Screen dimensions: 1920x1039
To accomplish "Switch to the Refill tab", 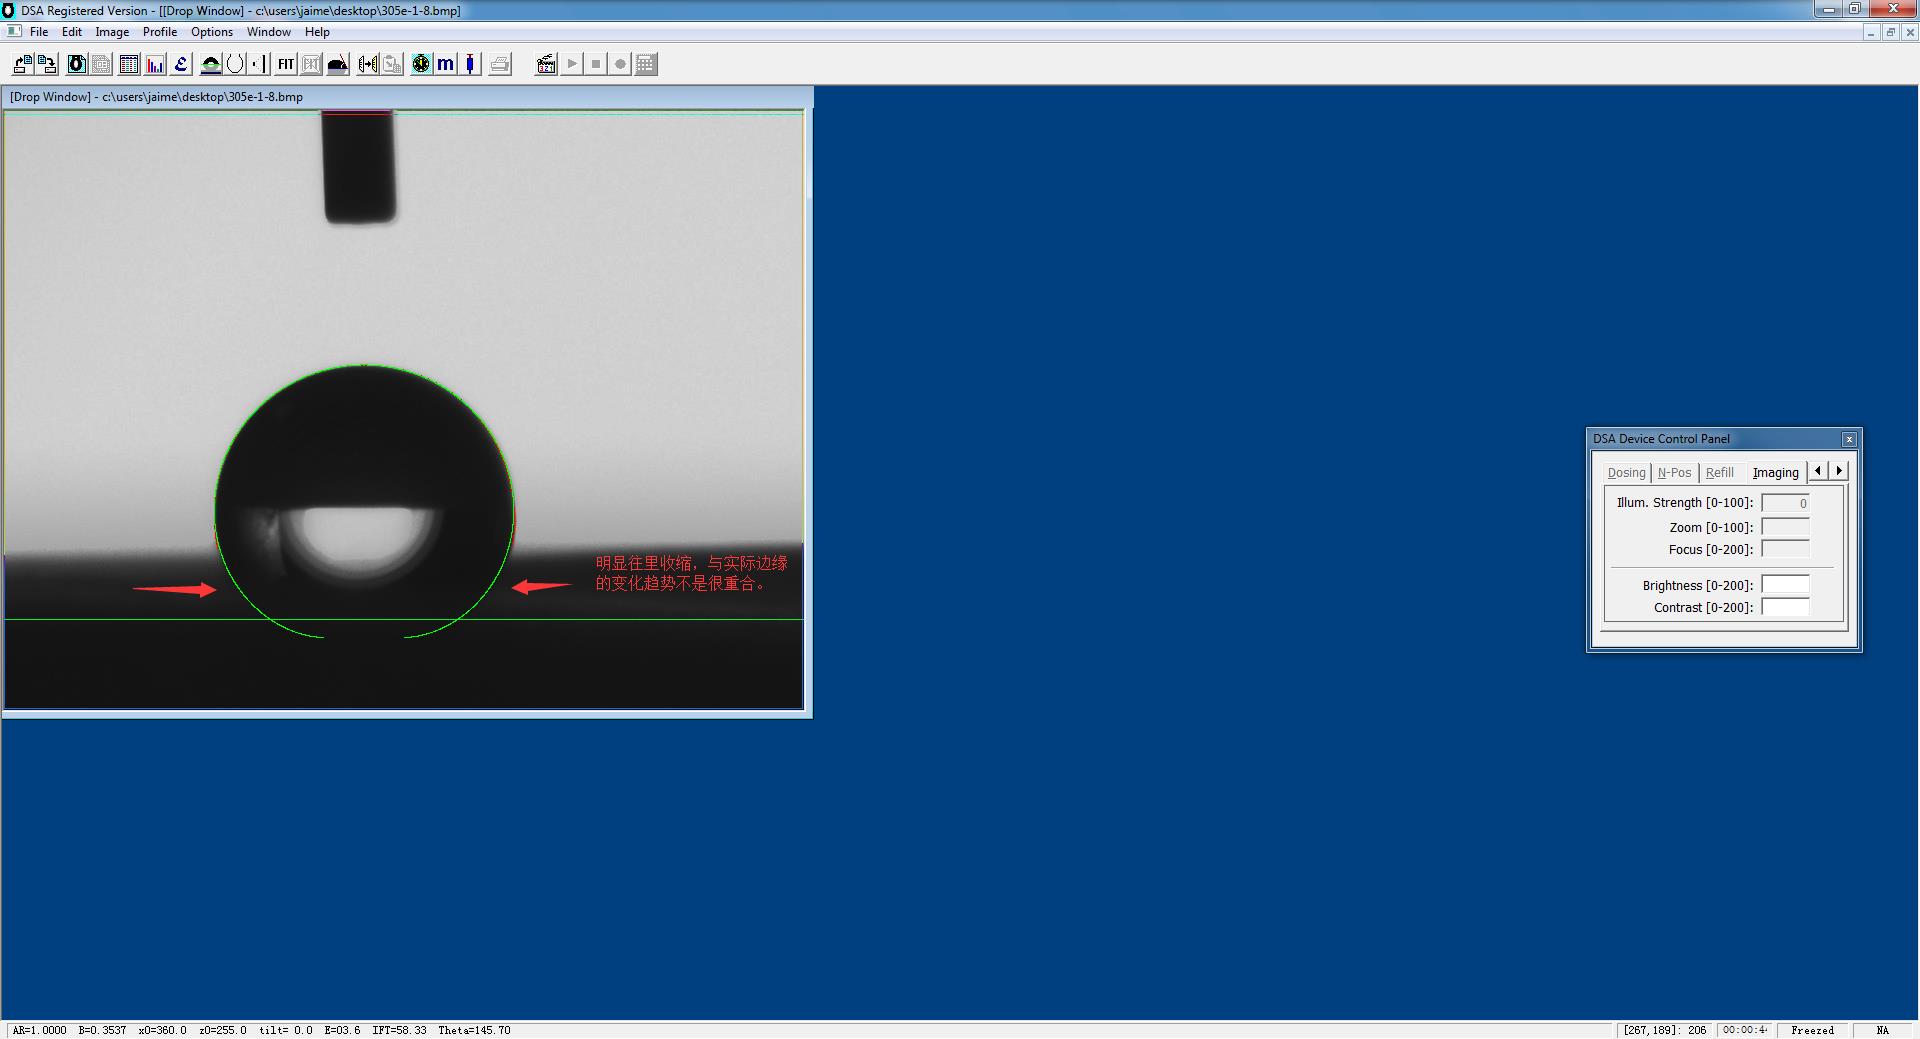I will pos(1719,472).
